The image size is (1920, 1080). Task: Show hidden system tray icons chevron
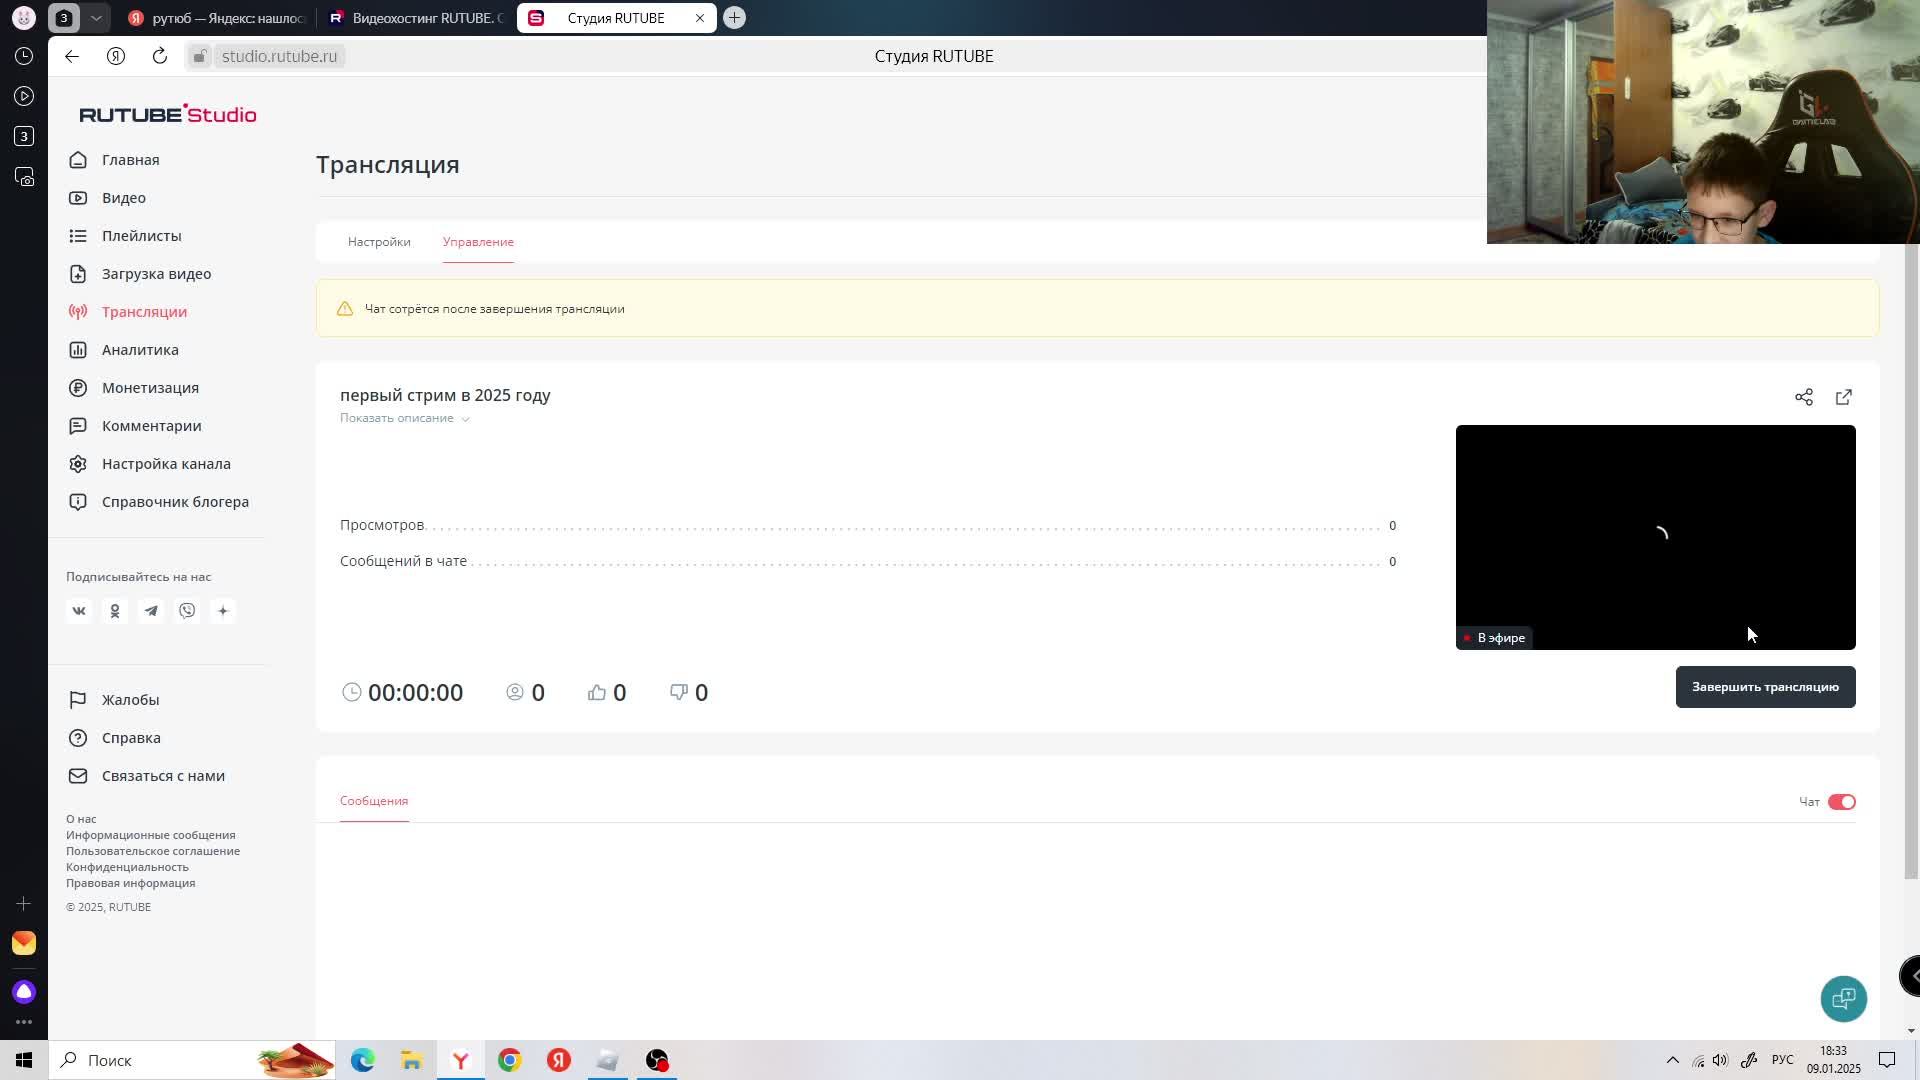tap(1672, 1060)
